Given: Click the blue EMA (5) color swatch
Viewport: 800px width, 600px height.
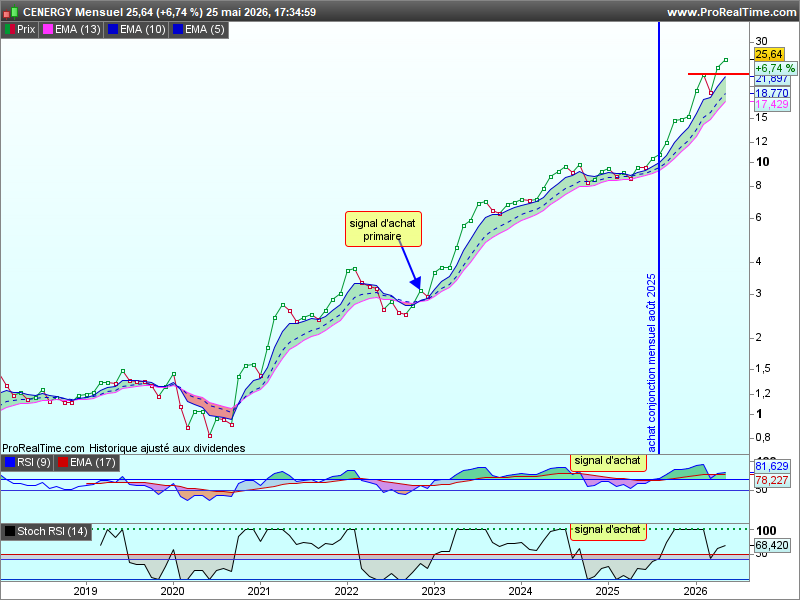Looking at the screenshot, I should point(178,30).
